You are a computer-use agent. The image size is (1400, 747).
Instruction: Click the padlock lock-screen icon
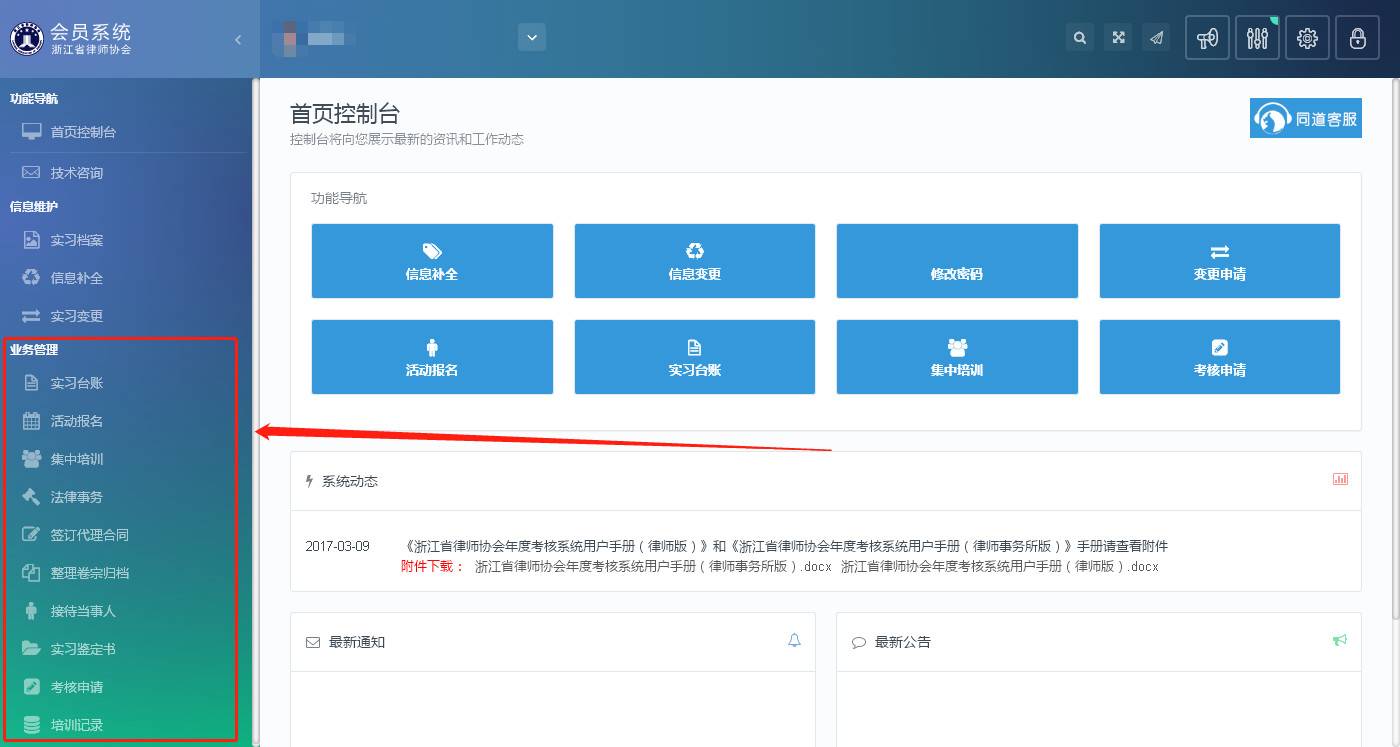[x=1357, y=39]
